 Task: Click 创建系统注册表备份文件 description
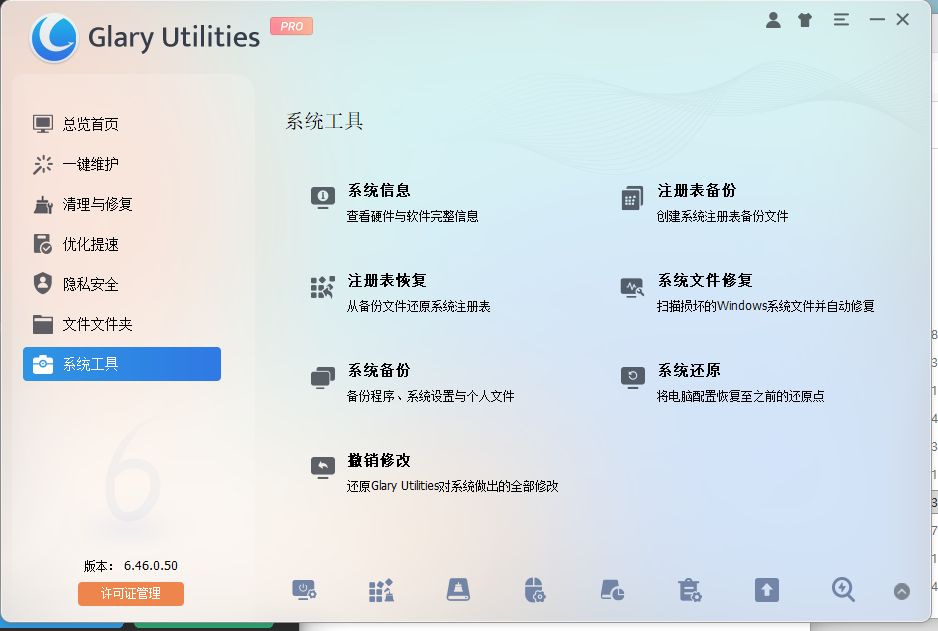[x=722, y=217]
